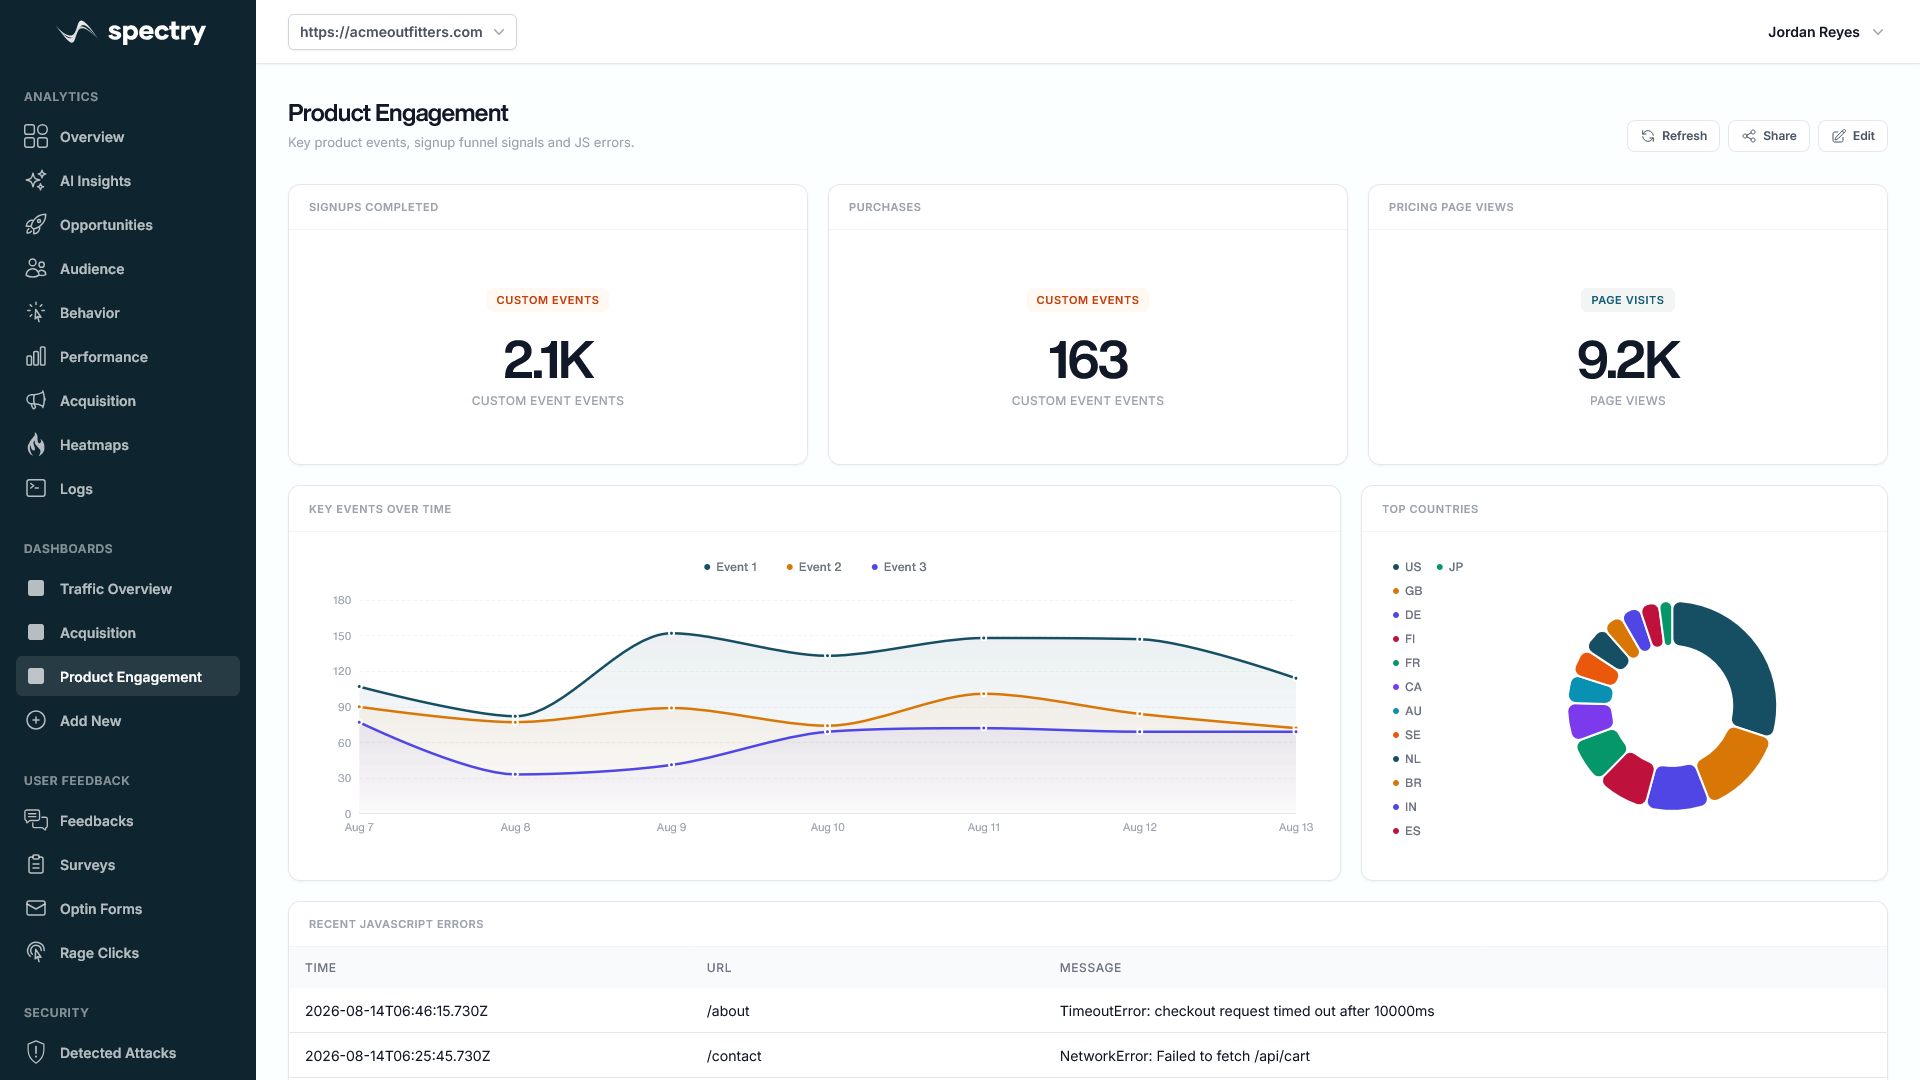Click the Feedbacks chat icon
1920x1080 pixels.
click(x=36, y=821)
